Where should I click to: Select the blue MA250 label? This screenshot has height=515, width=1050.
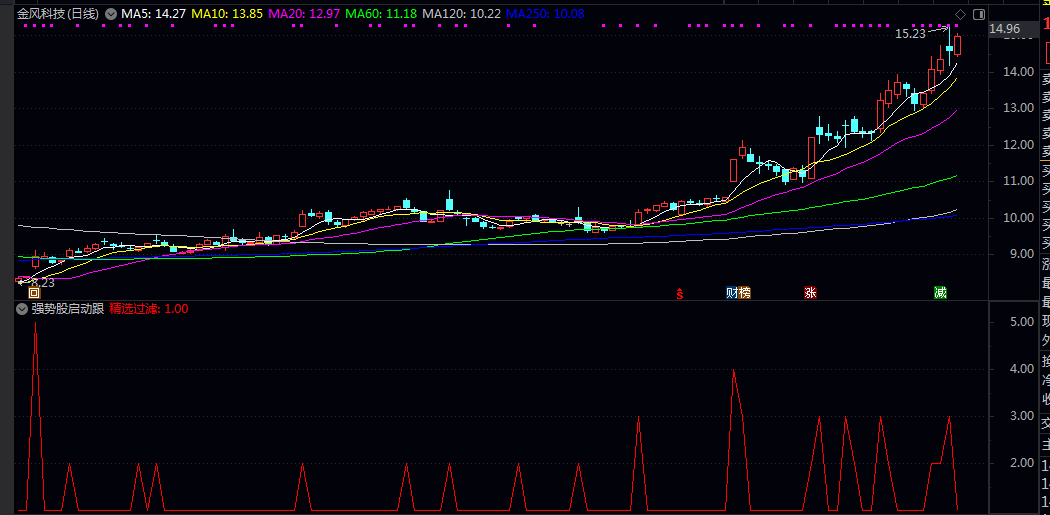pyautogui.click(x=545, y=14)
